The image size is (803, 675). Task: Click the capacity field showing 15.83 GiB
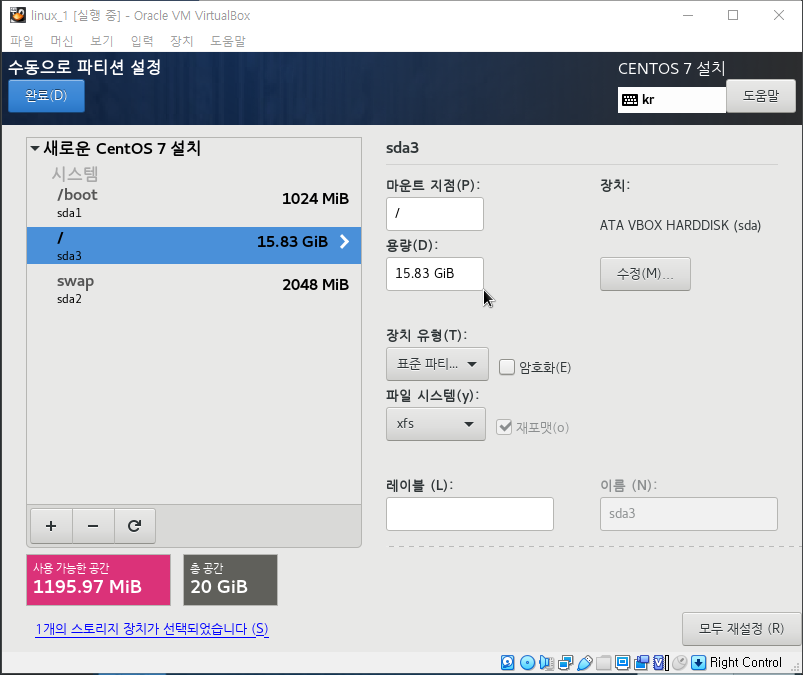435,273
